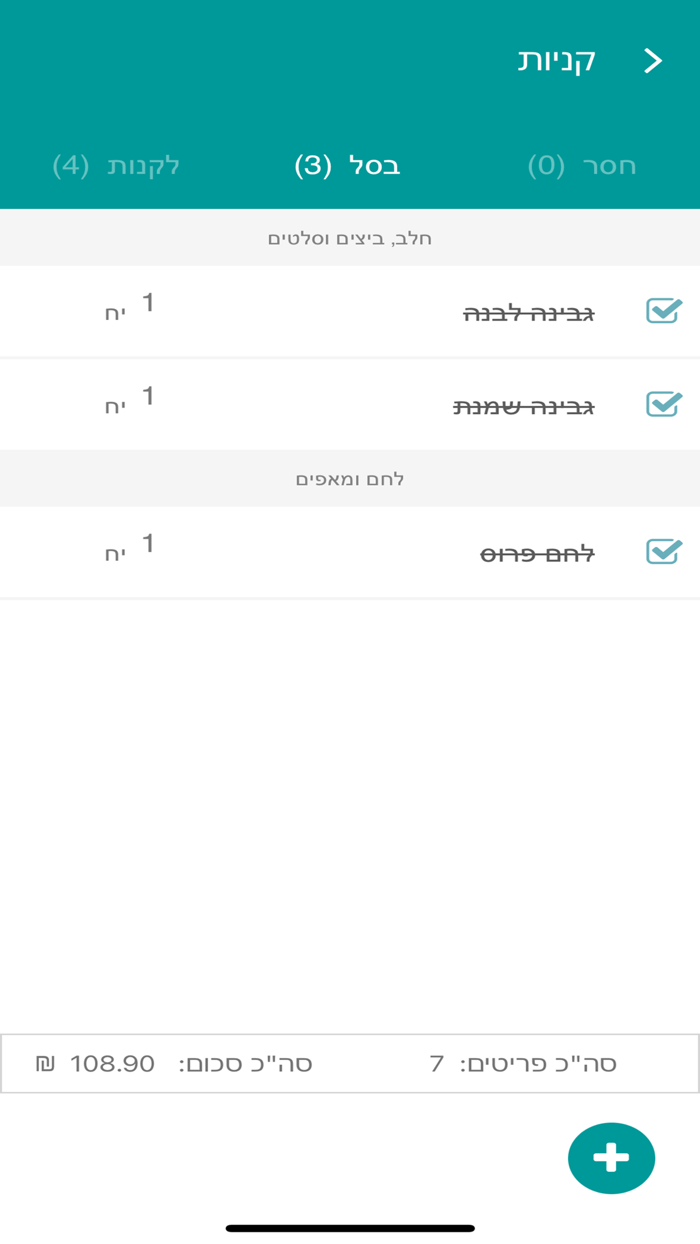
Task: Expand the shopping summary bar
Action: tap(350, 1063)
